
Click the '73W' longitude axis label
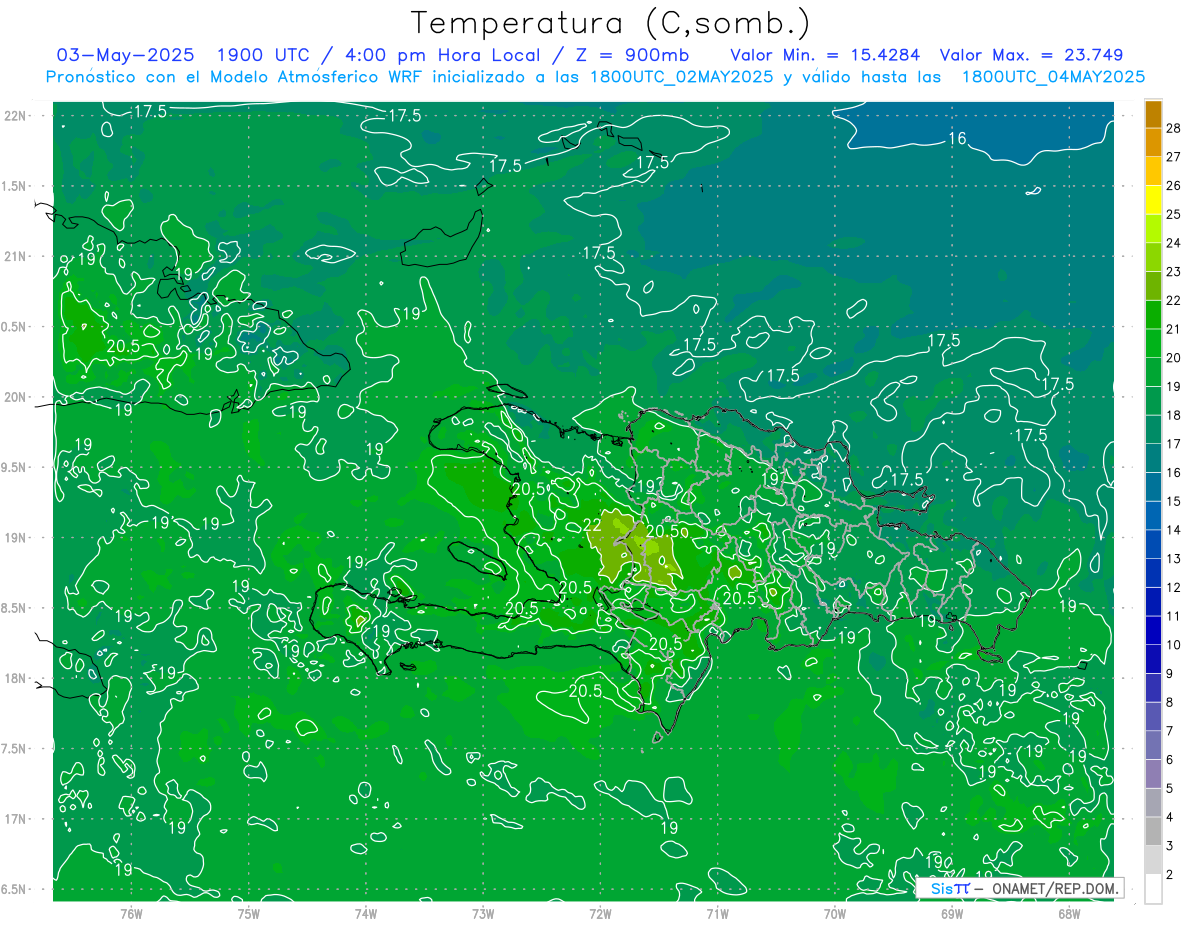pos(483,913)
